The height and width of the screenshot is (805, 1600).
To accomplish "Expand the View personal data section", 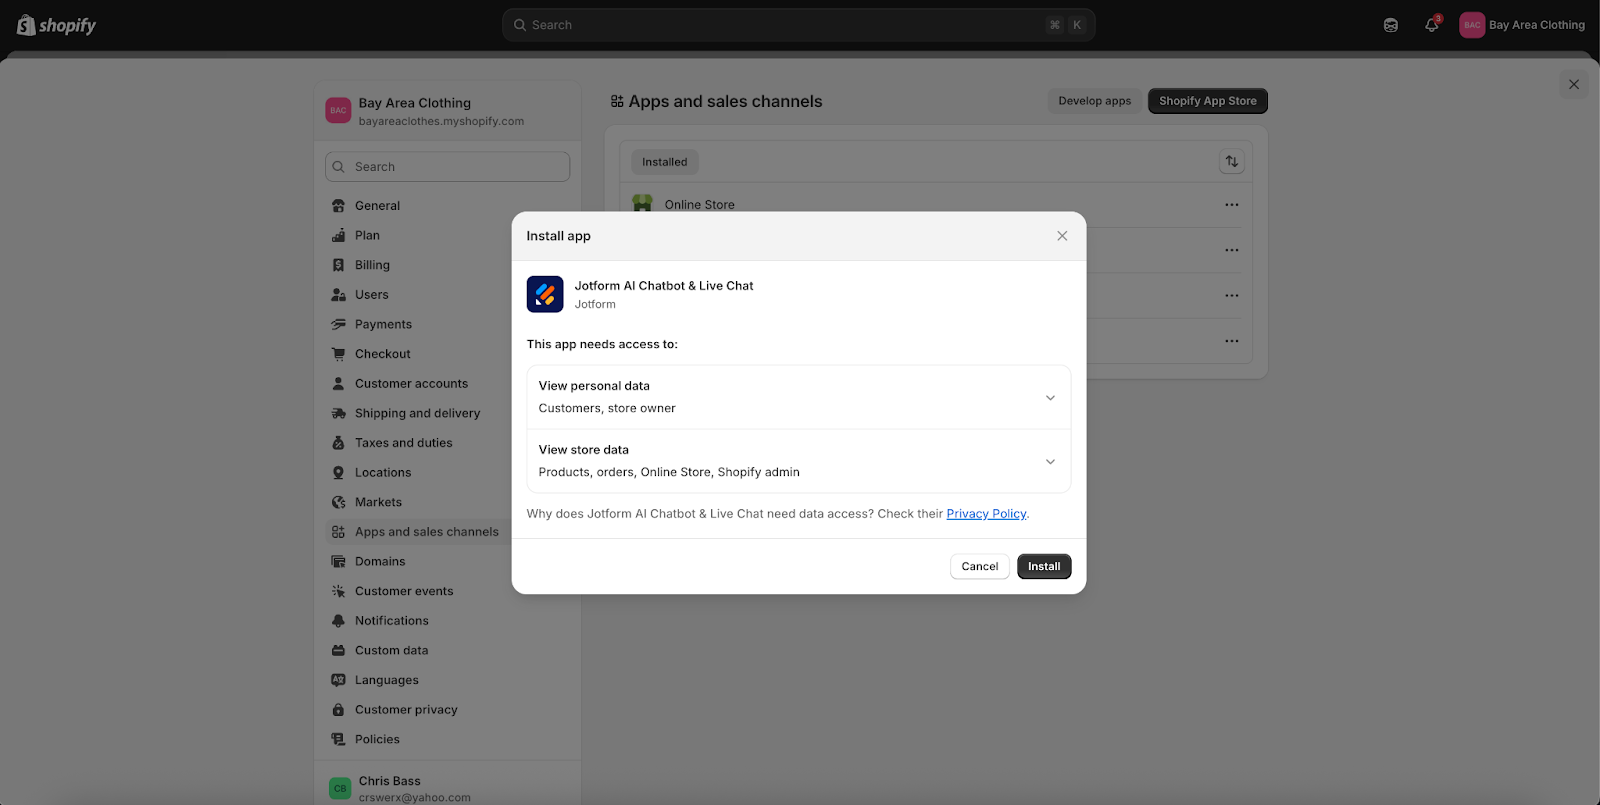I will coord(799,397).
